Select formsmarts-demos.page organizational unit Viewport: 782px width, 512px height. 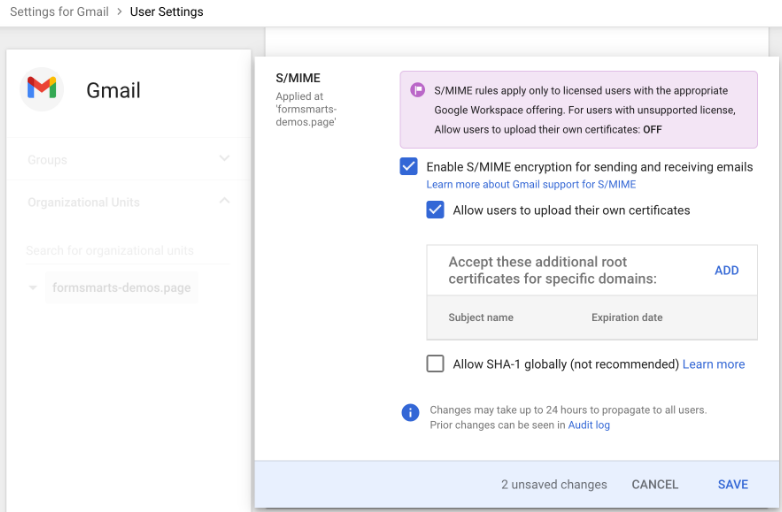coord(121,288)
